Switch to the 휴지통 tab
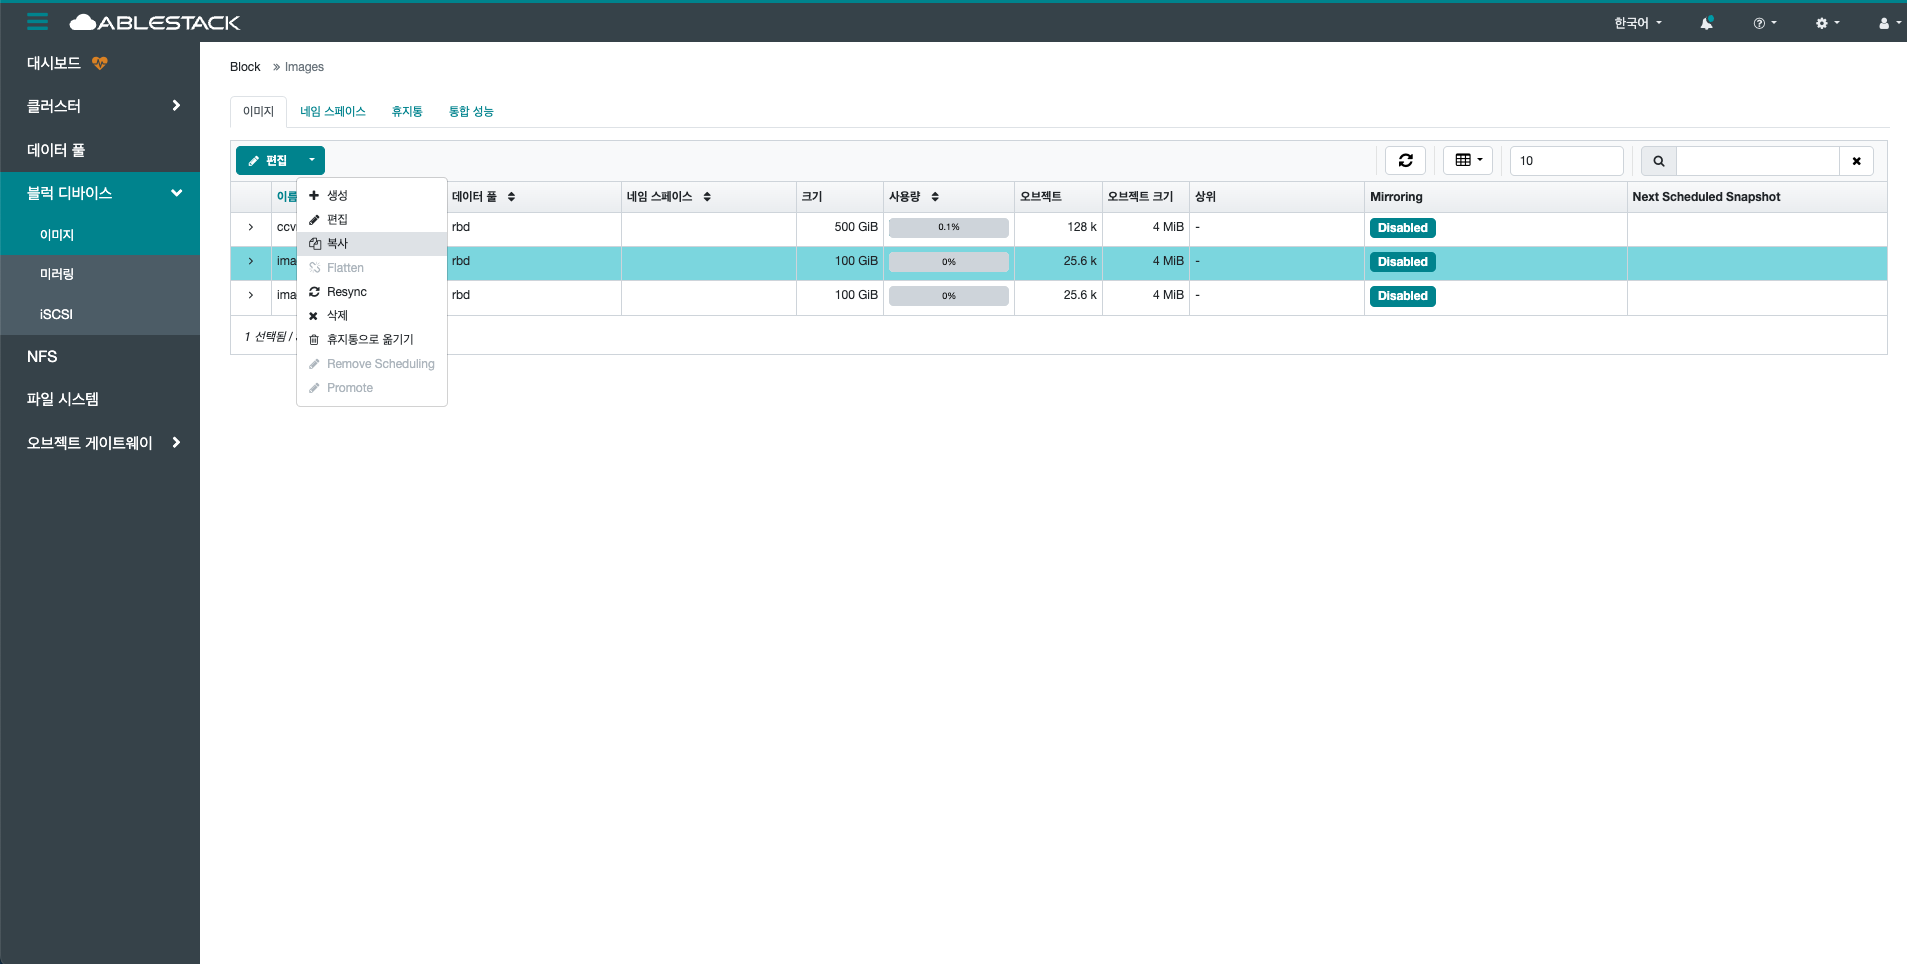Screen dimensions: 1907x964 click(406, 111)
